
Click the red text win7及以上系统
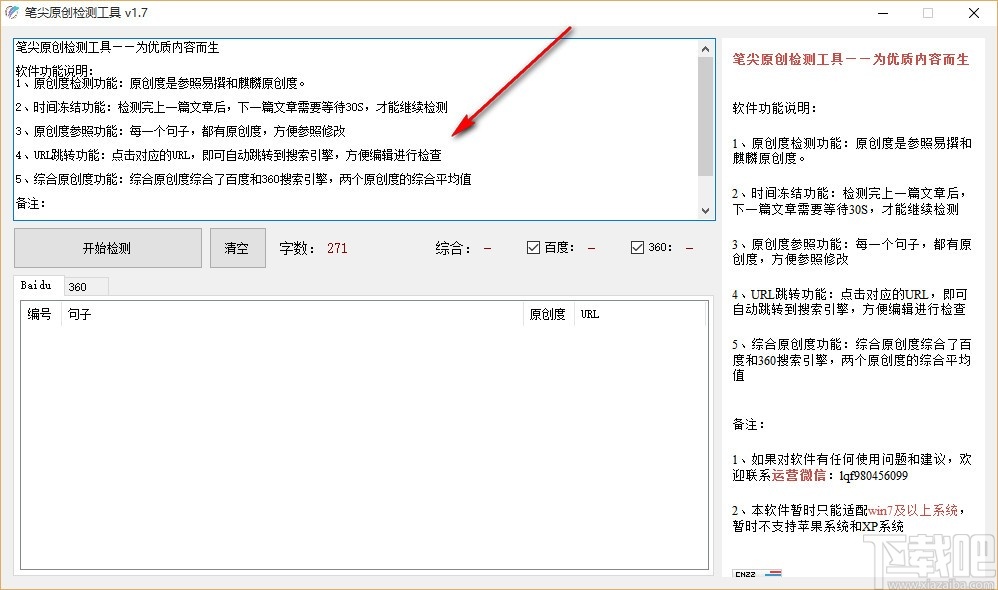913,510
